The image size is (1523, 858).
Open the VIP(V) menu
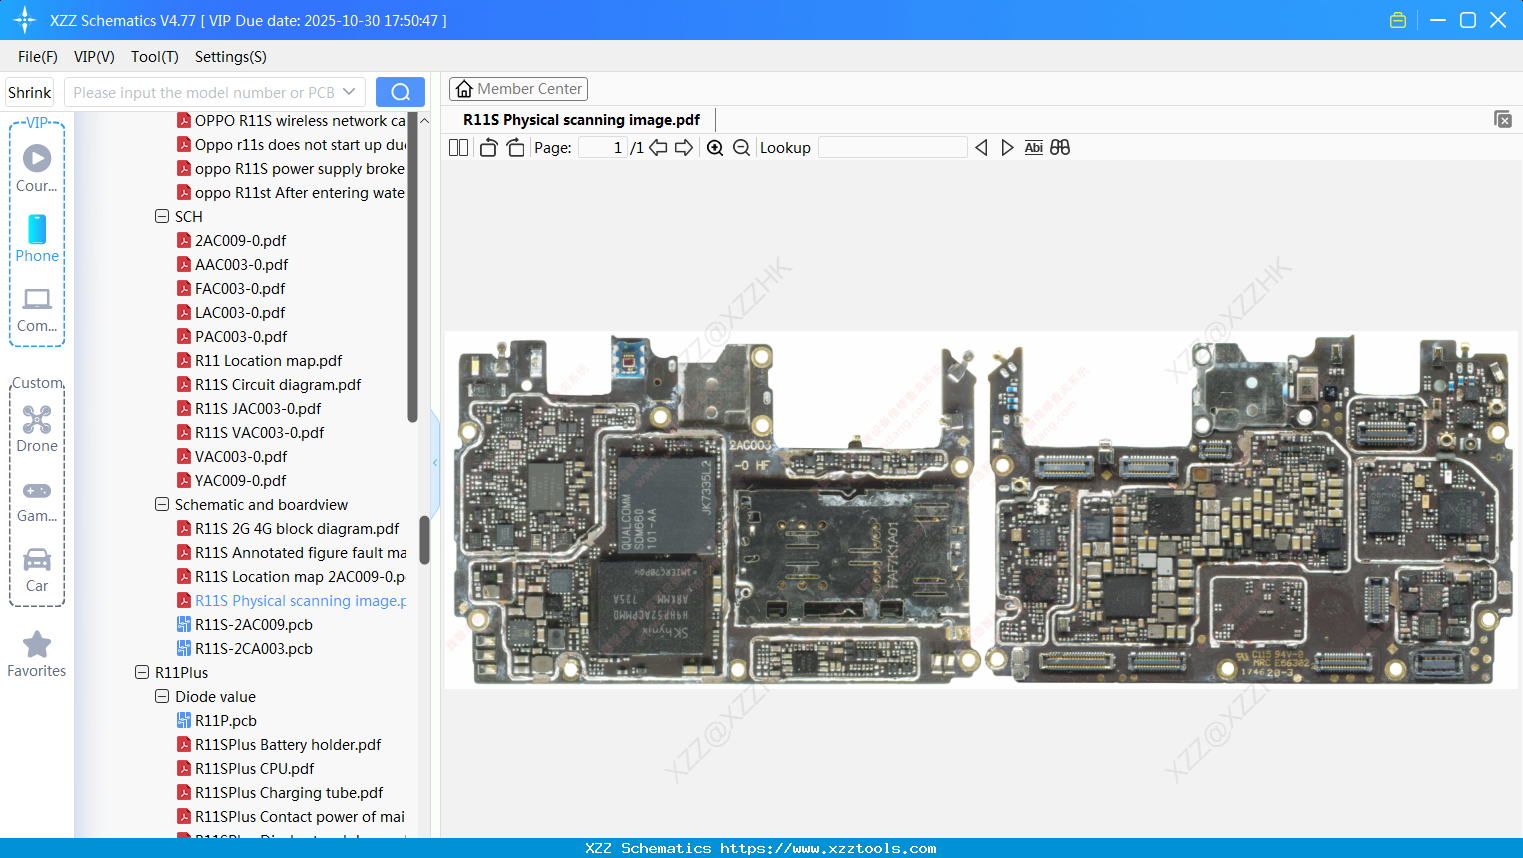94,57
